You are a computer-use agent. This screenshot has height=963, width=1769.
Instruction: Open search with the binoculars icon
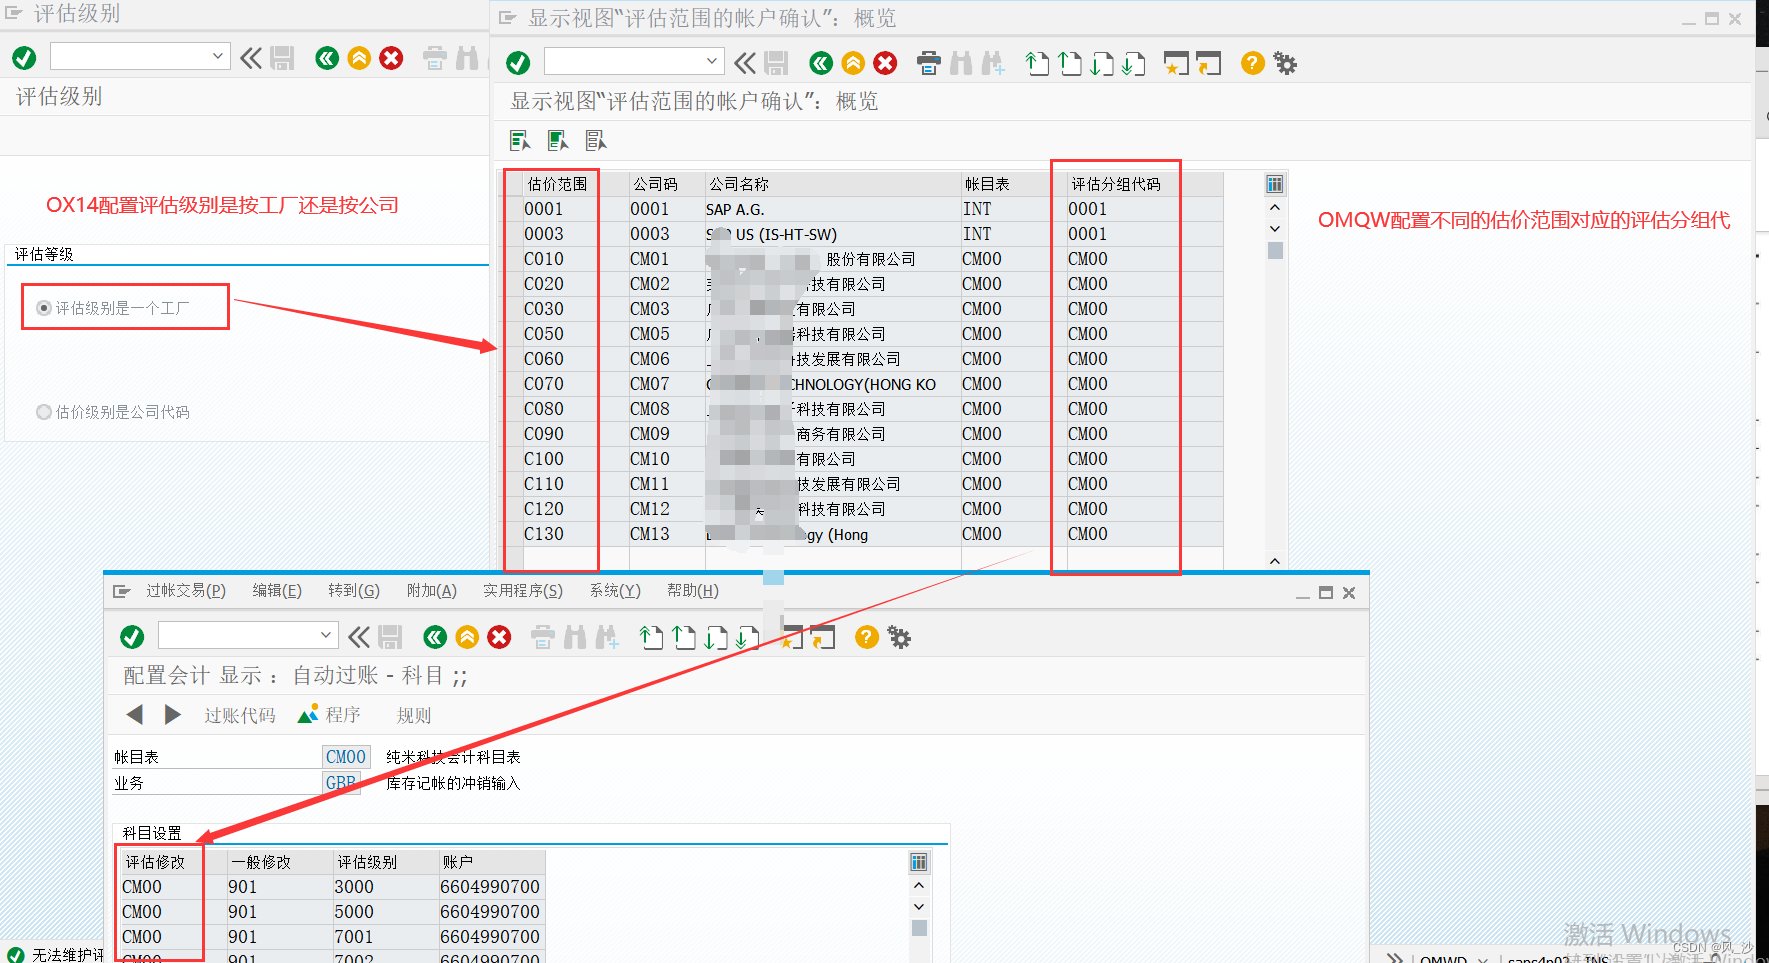[961, 63]
